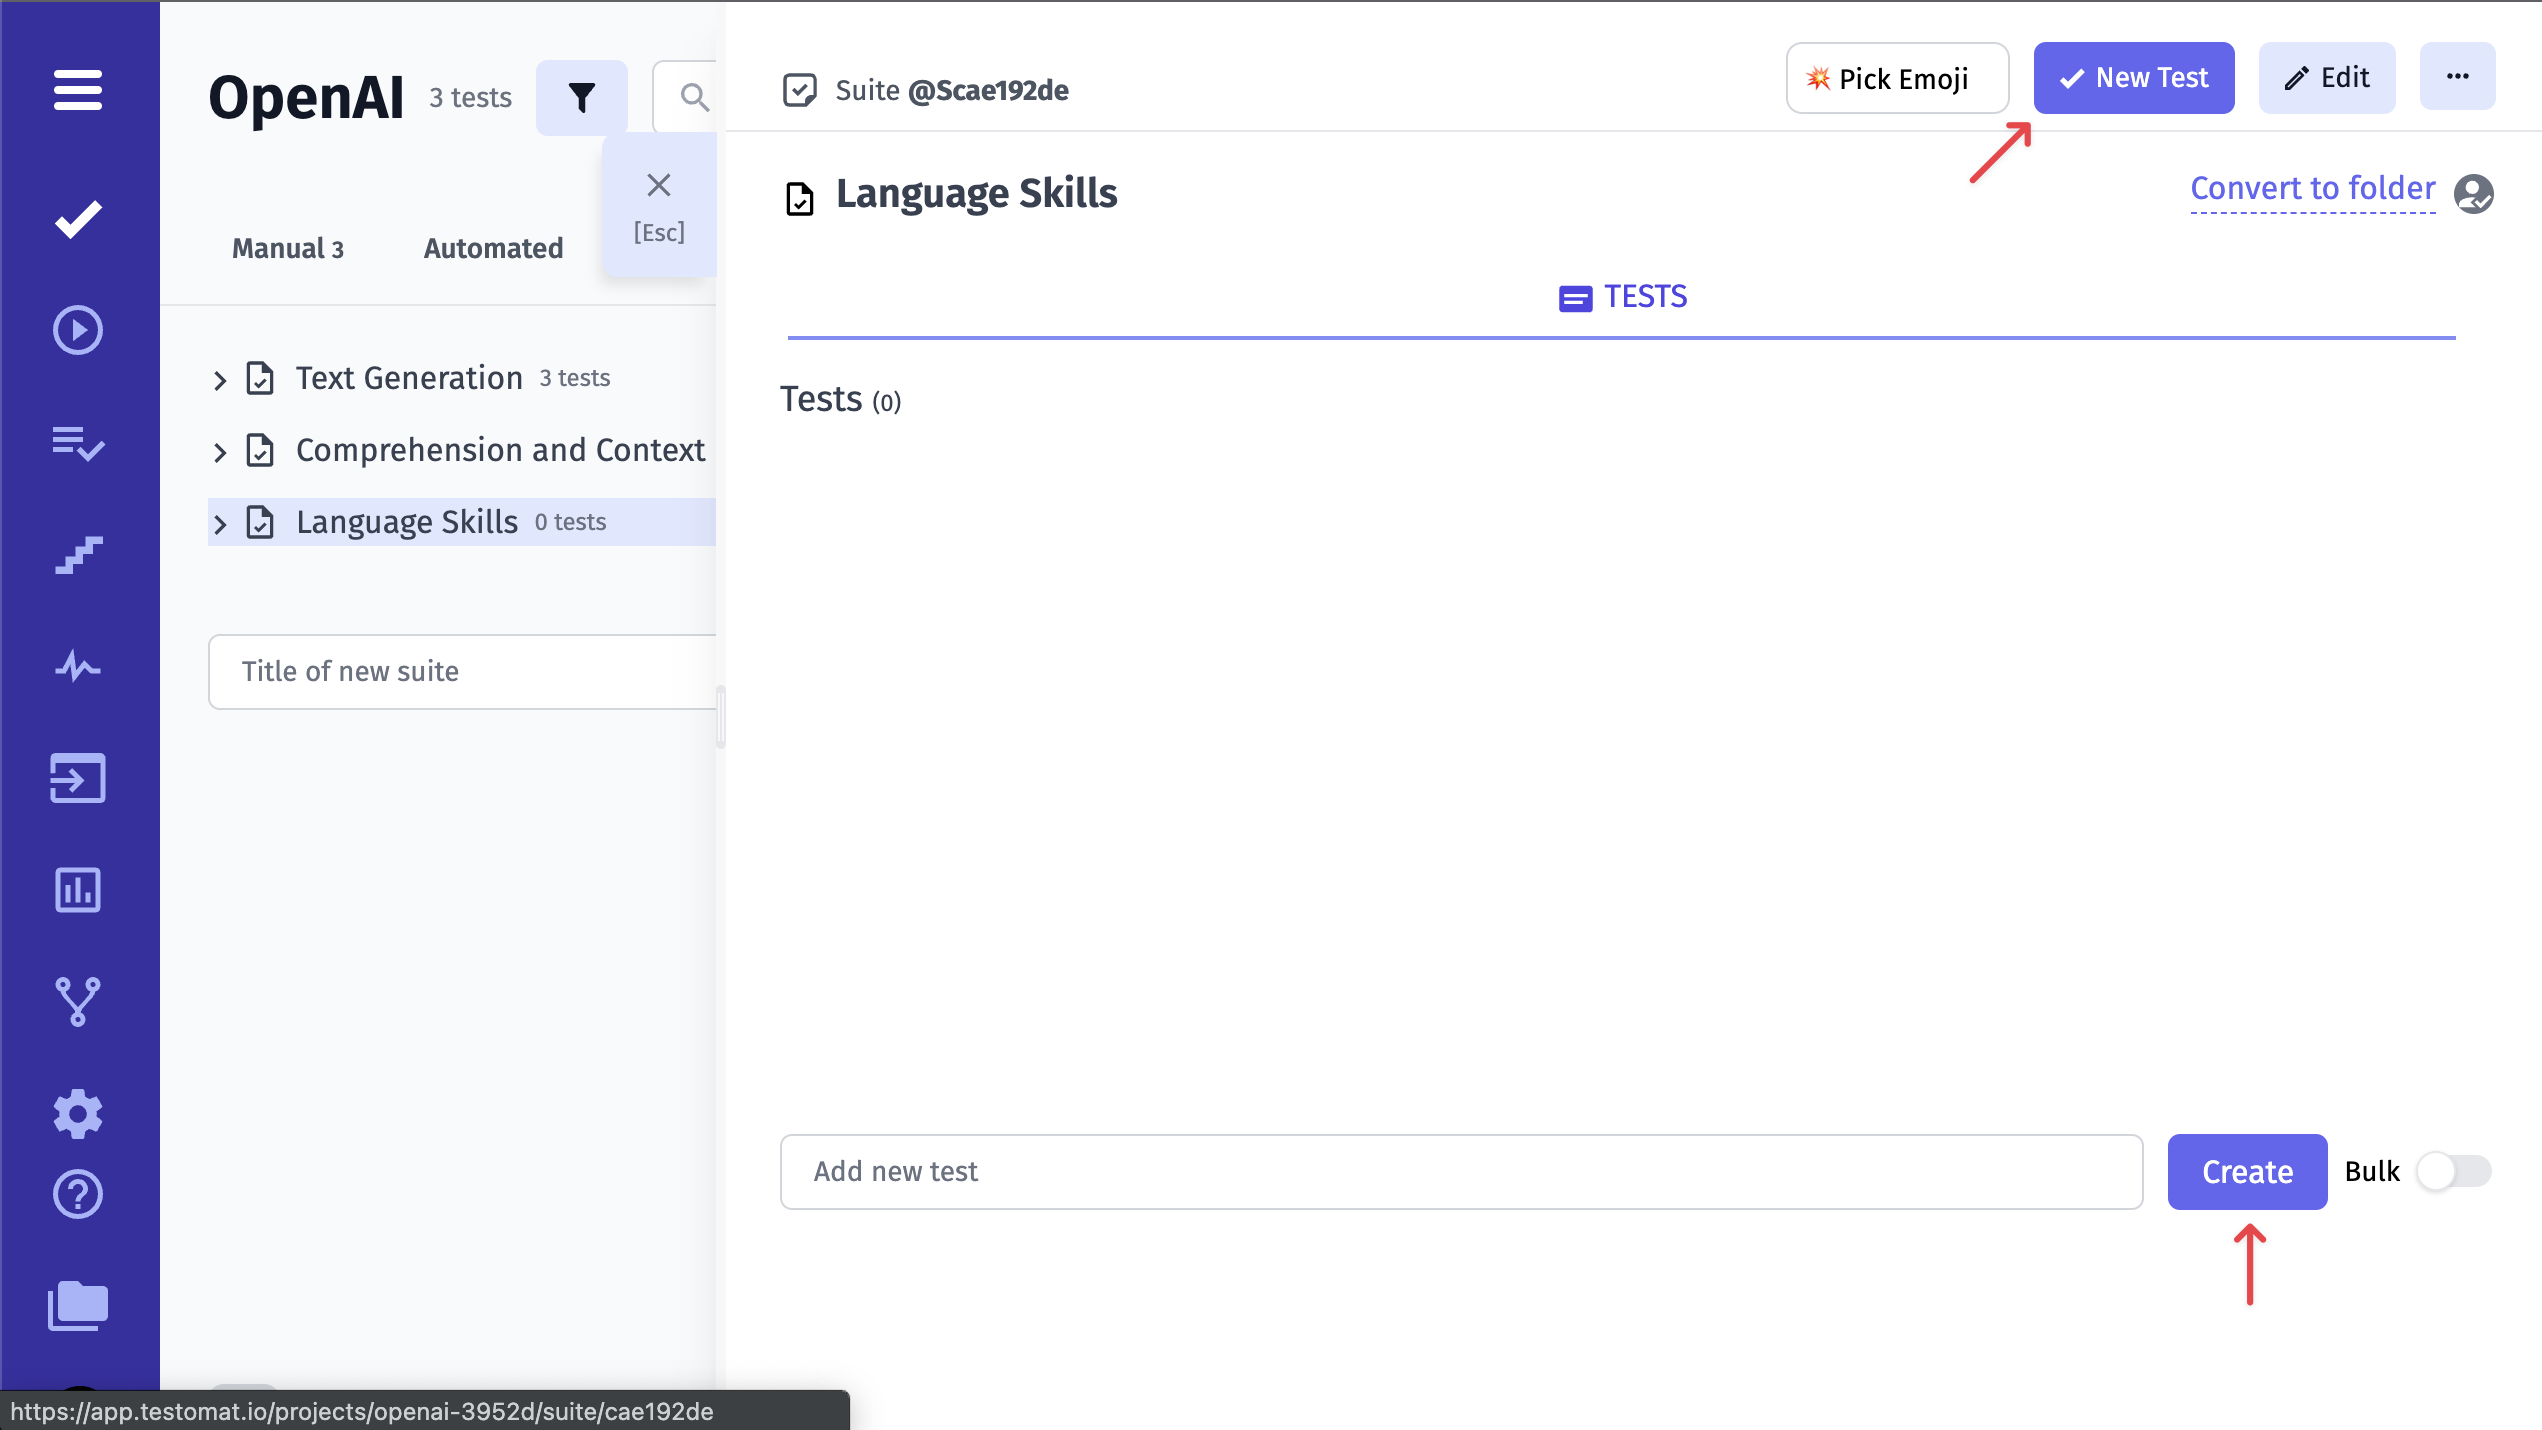Click the checkmark done icon
2542x1430 pixels.
coord(79,218)
